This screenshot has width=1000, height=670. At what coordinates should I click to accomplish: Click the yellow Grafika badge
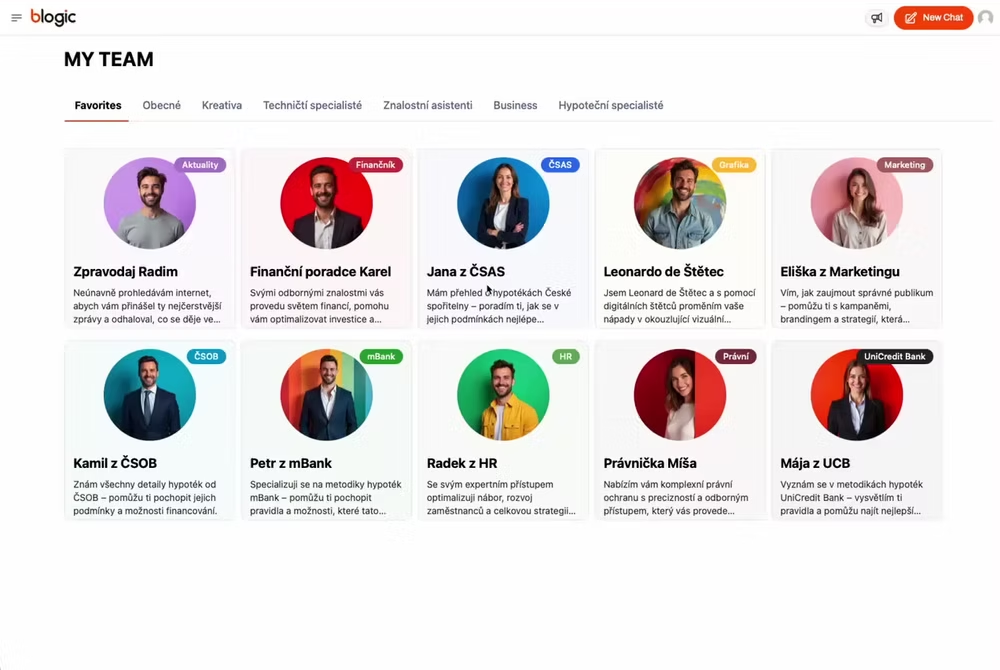734,165
